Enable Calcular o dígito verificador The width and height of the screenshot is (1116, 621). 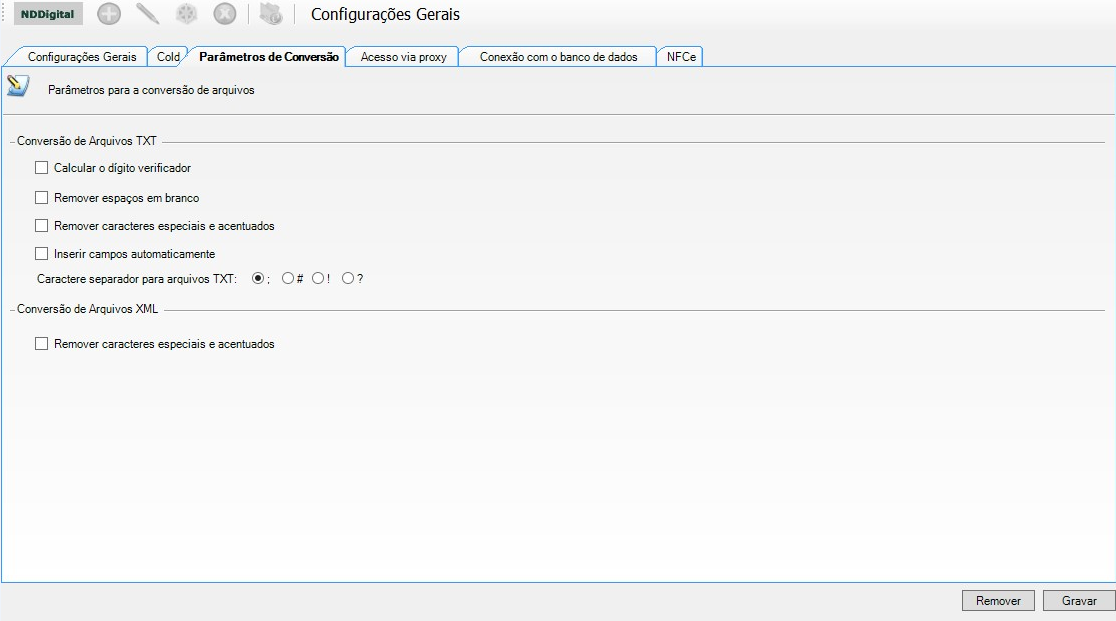tap(42, 168)
